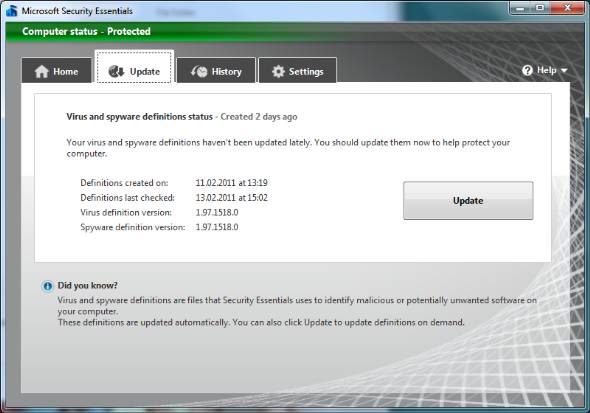Click the virus definition version 1.97.1518.0 value
This screenshot has height=413, width=590.
[x=217, y=213]
